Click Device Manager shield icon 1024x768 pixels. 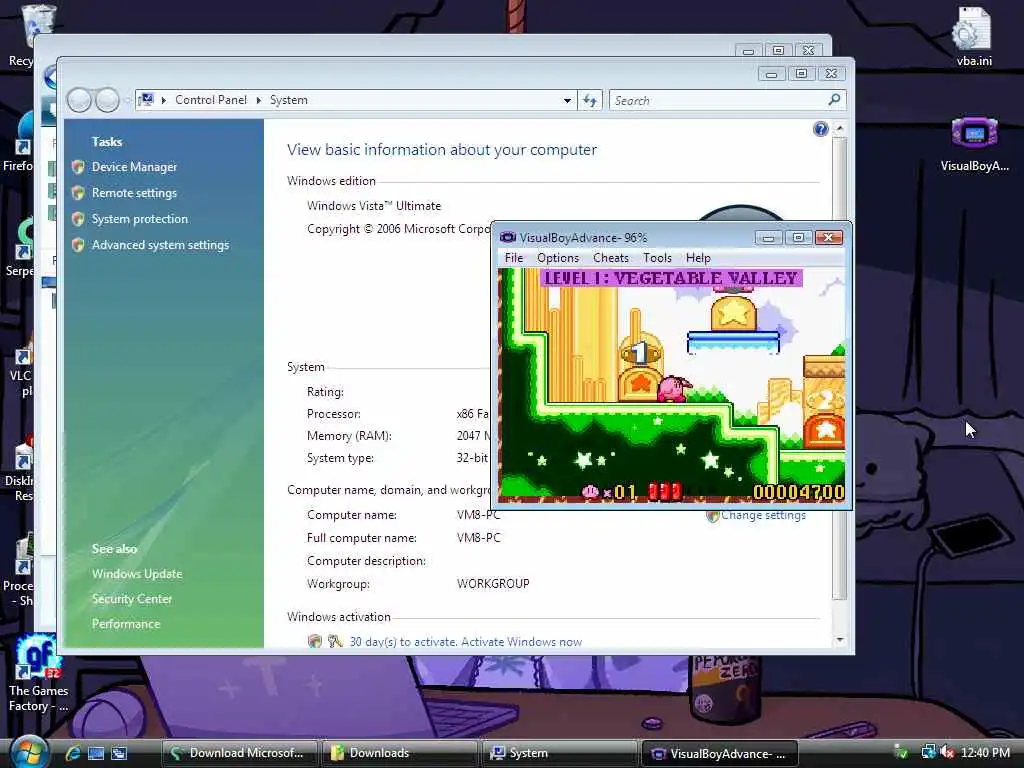point(78,167)
